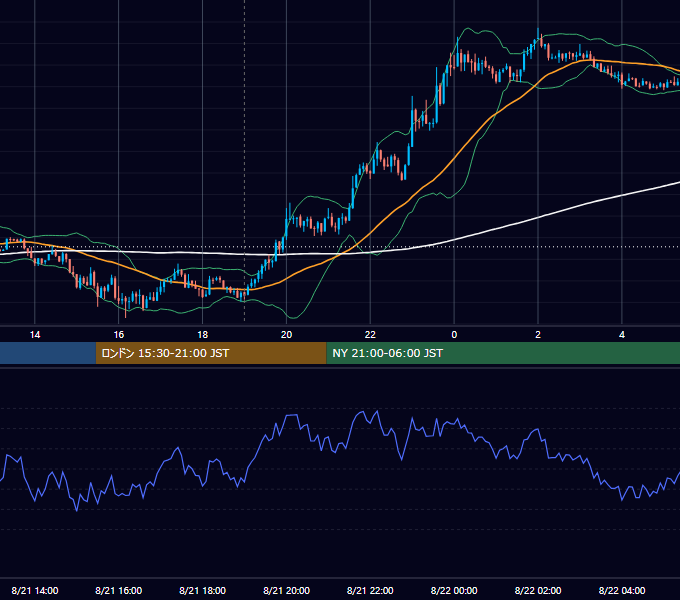
Task: Click the 8/22 00:00 time label
Action: 454,590
